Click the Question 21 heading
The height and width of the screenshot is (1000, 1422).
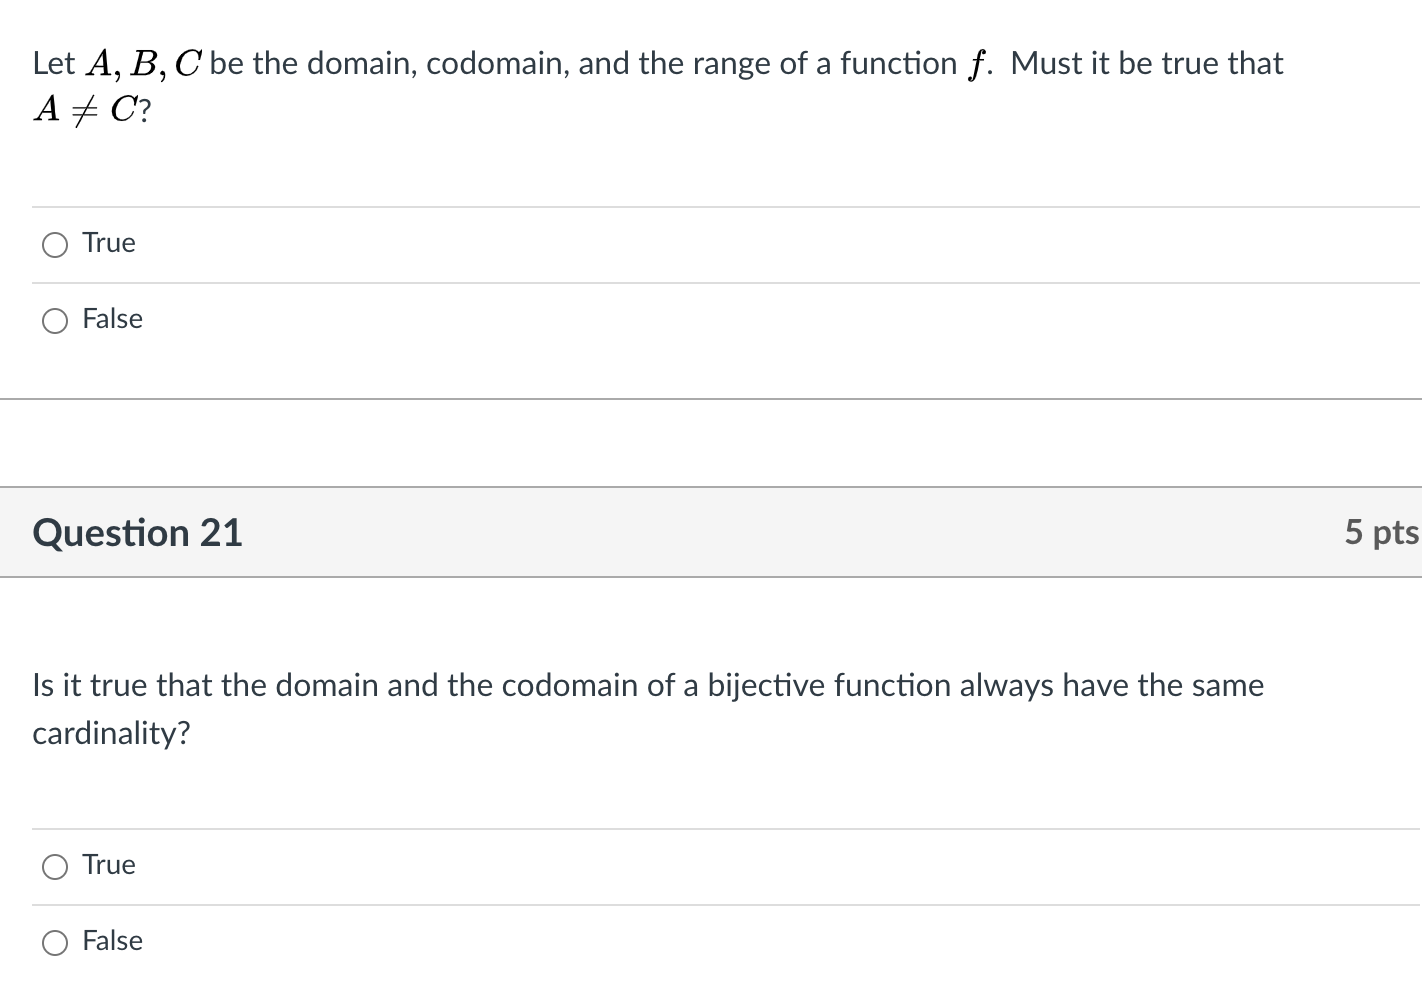coord(137,532)
